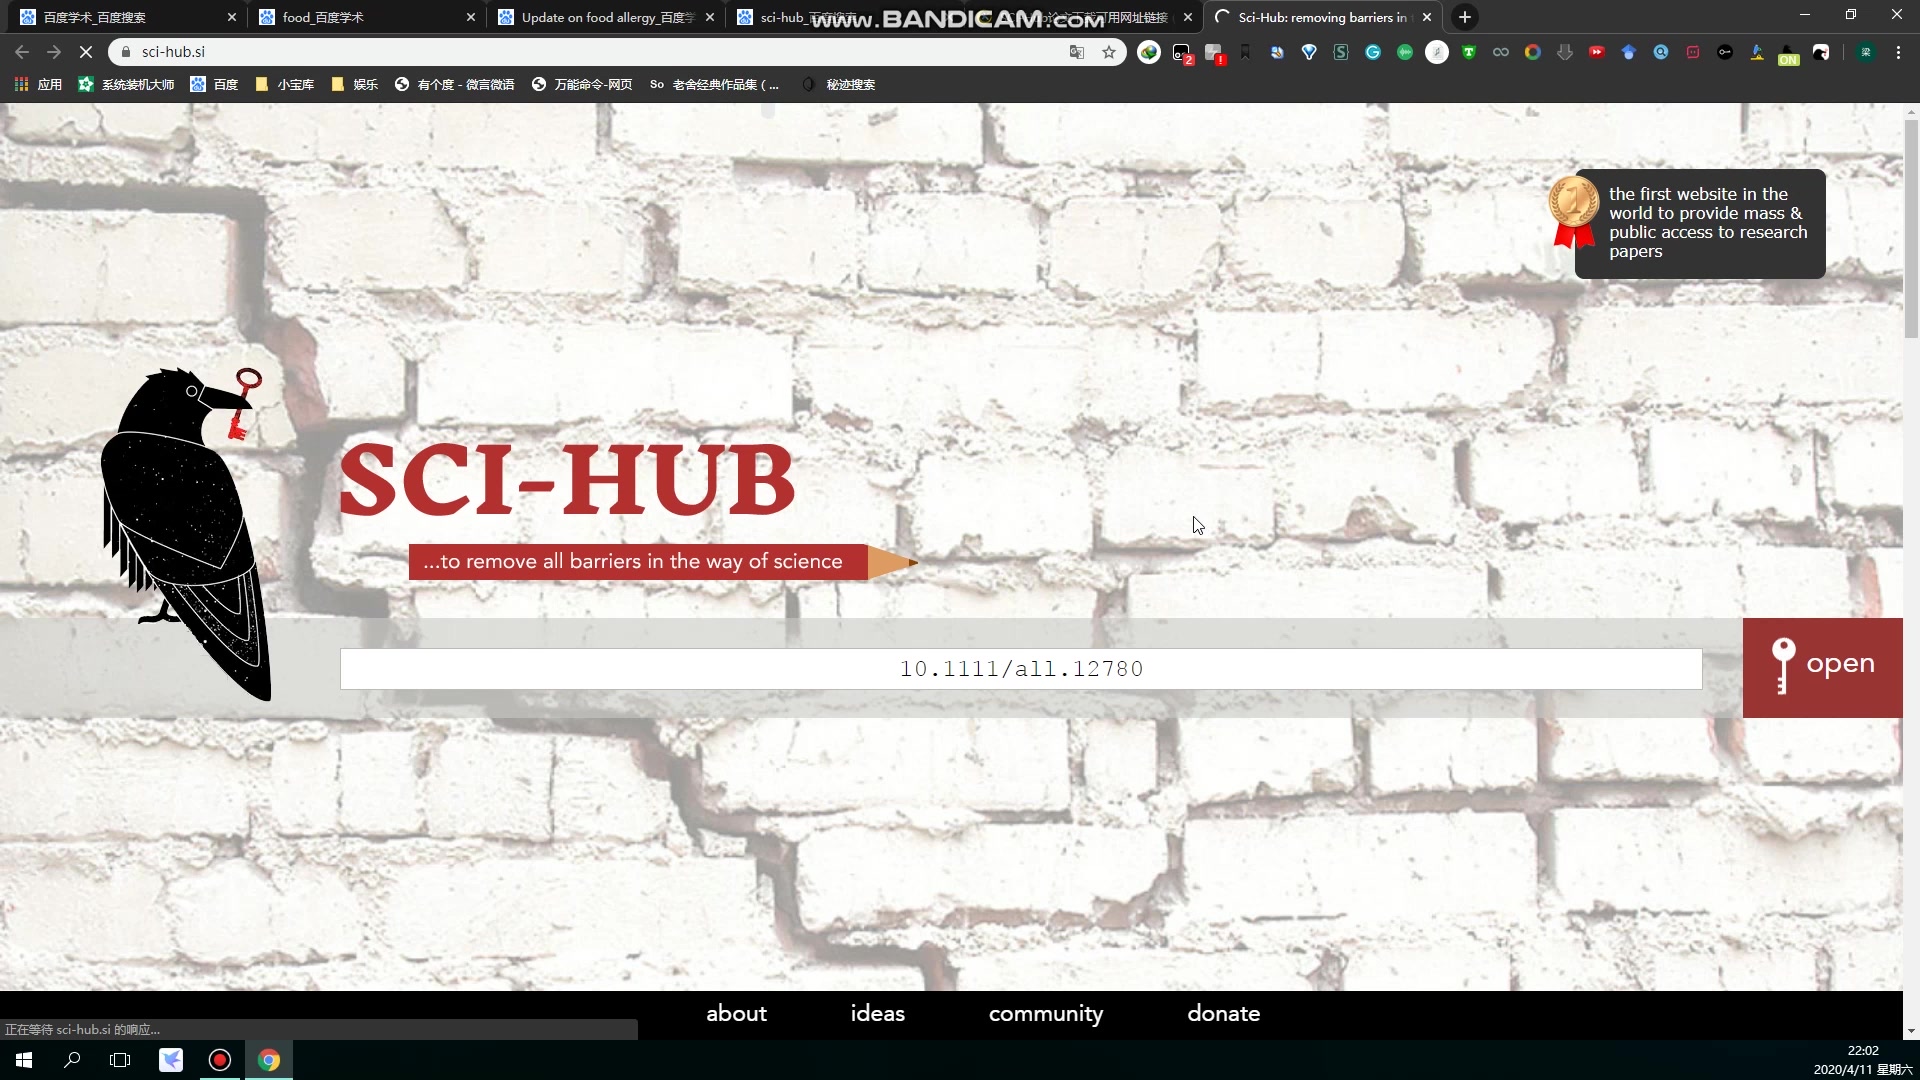Click the new tab plus button
Image resolution: width=1920 pixels, height=1080 pixels.
click(1464, 16)
